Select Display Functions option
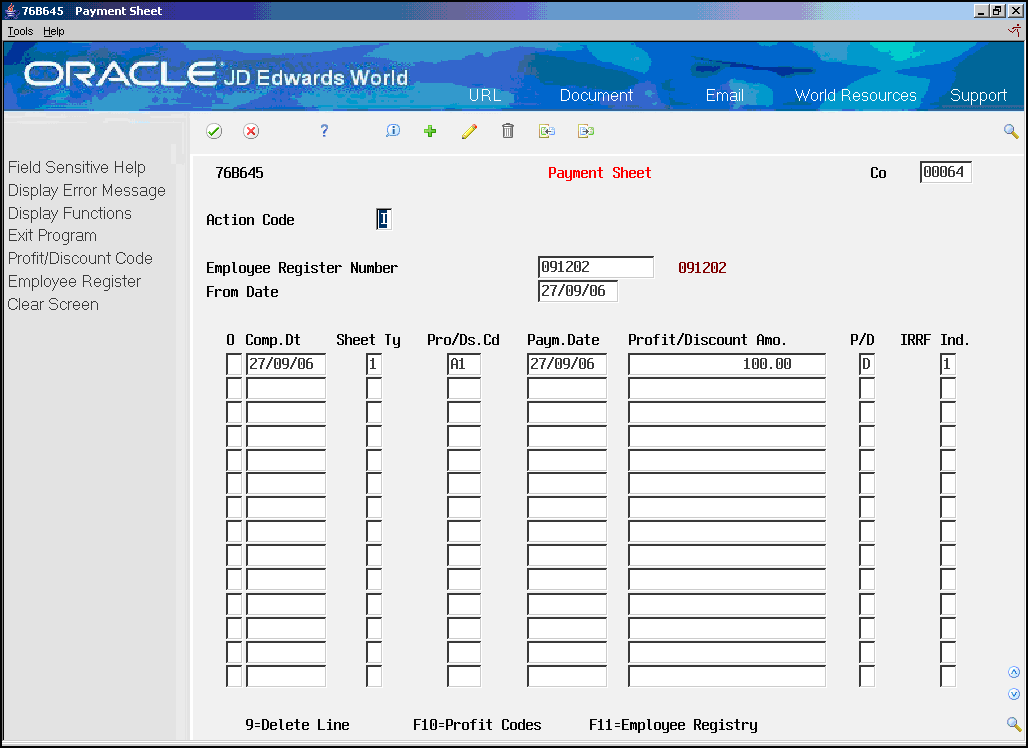The height and width of the screenshot is (748, 1028). pos(69,214)
